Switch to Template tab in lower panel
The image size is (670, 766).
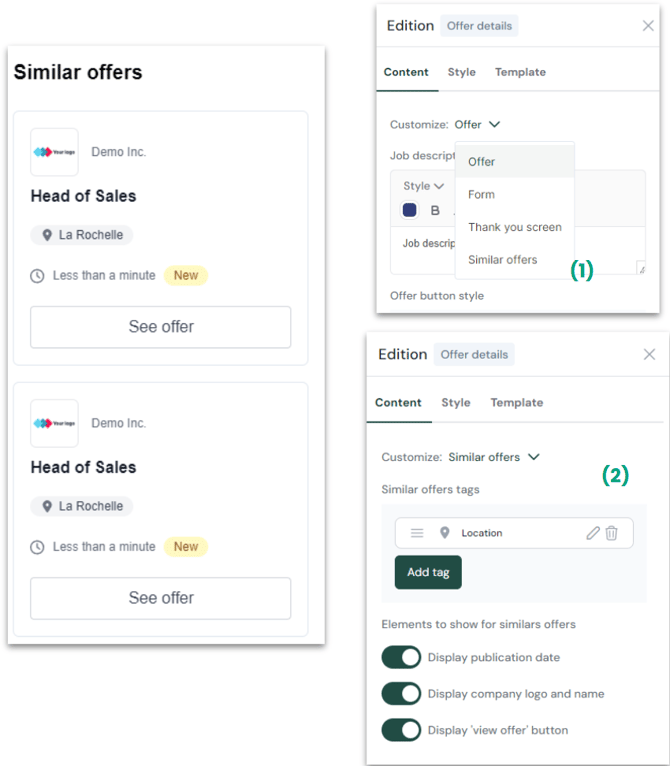click(x=516, y=403)
